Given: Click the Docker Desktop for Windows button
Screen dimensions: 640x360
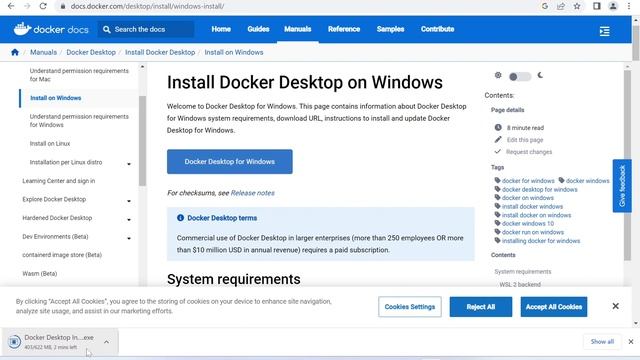Looking at the screenshot, I should click(229, 162).
